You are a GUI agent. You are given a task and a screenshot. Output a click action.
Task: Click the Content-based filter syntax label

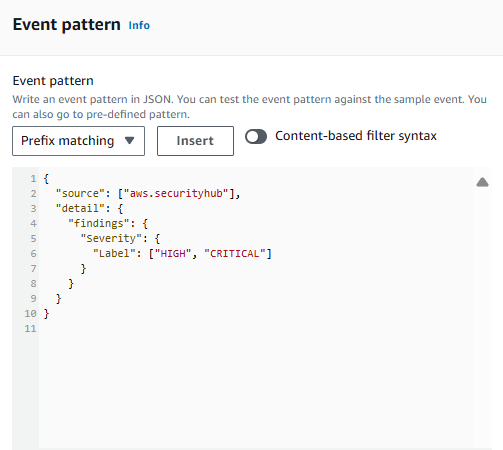click(356, 136)
